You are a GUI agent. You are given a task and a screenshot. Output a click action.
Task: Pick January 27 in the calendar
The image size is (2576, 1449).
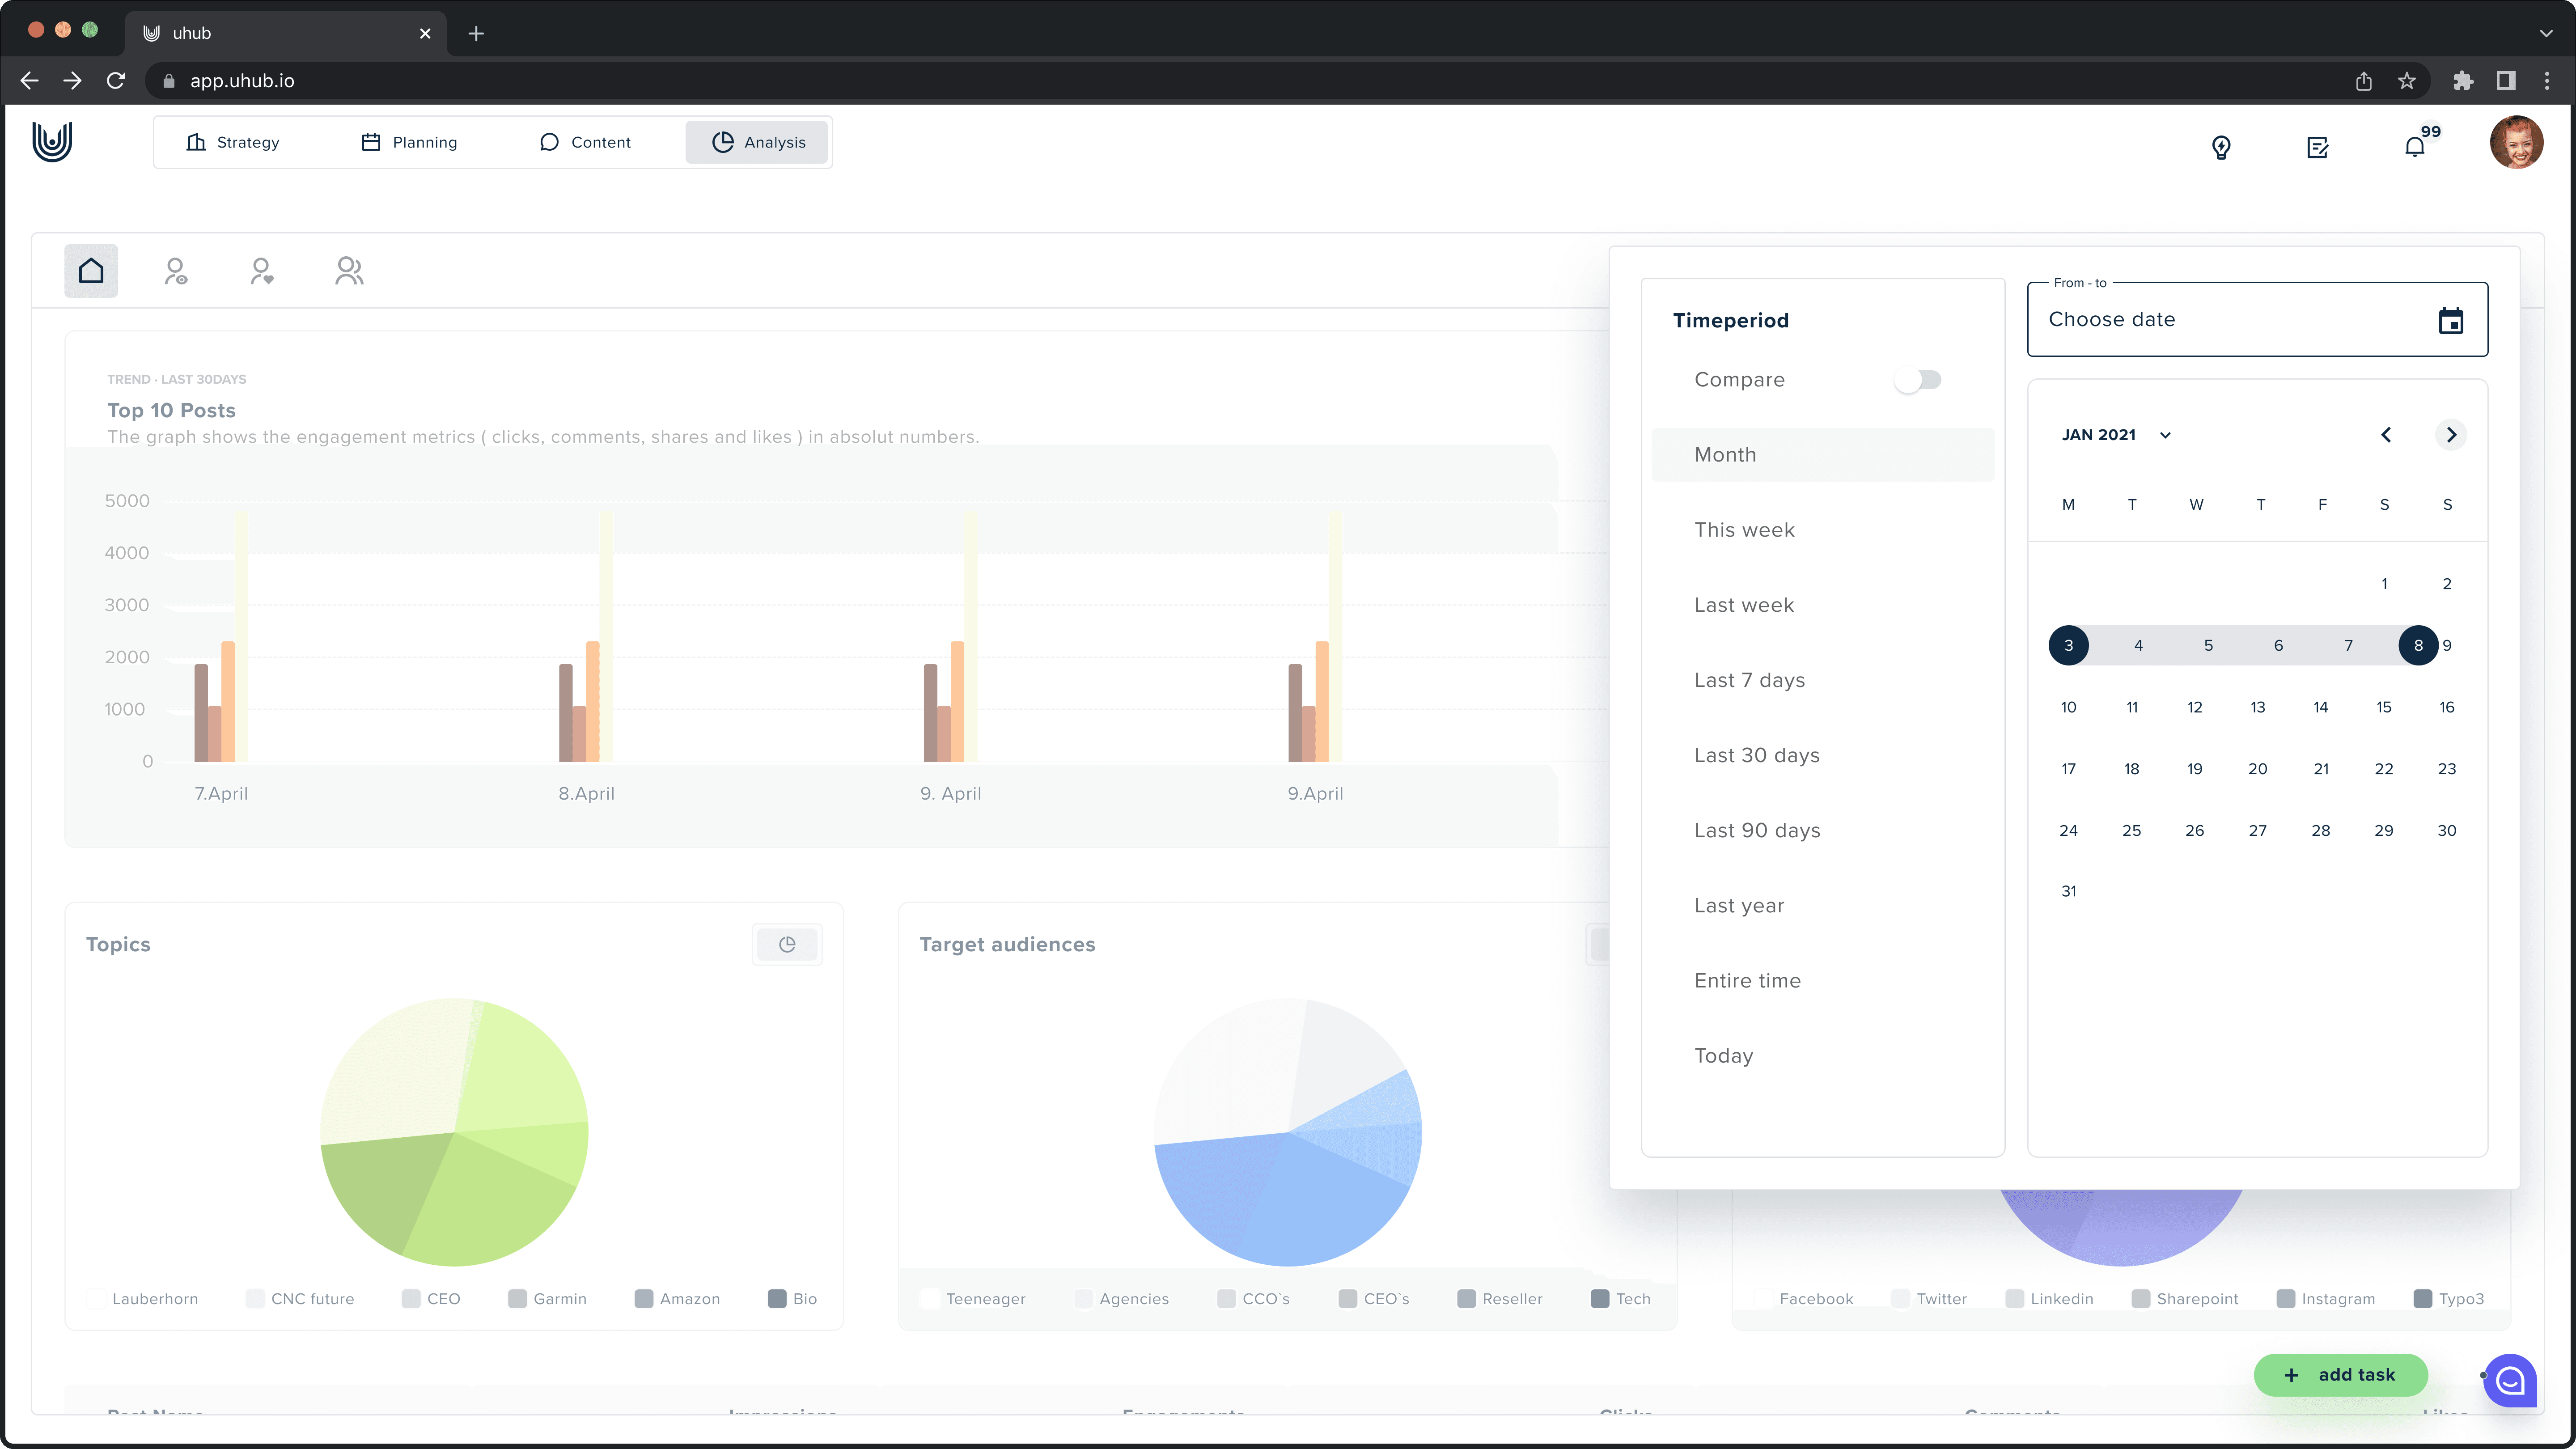2258,830
